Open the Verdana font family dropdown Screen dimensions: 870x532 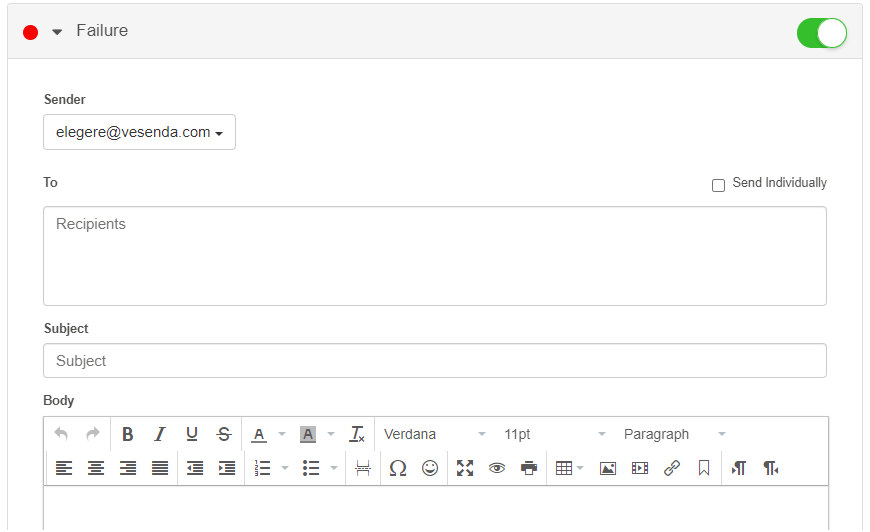(435, 434)
